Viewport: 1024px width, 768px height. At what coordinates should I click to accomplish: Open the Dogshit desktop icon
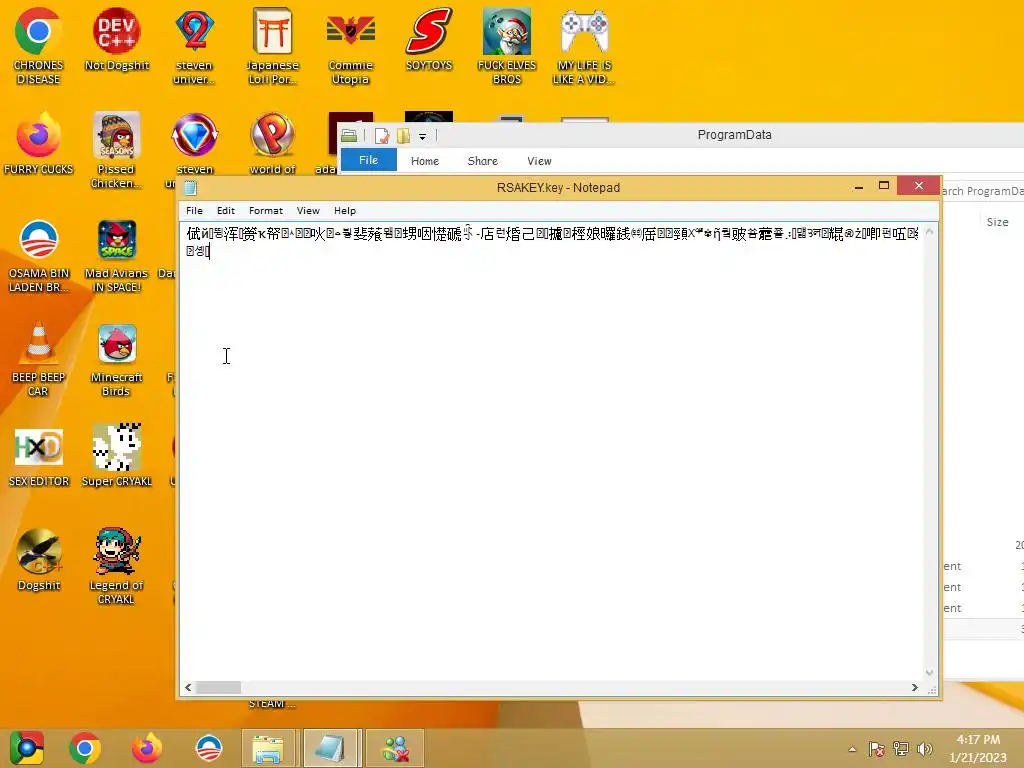coord(38,559)
